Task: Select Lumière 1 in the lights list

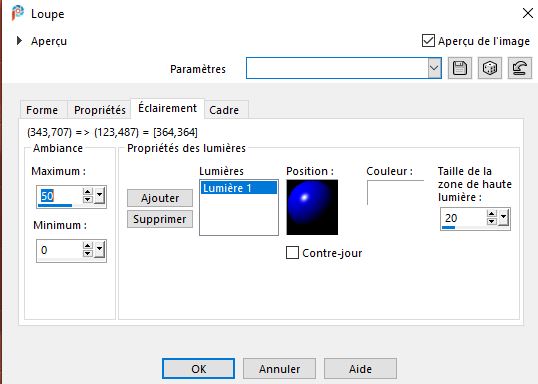Action: (x=239, y=188)
